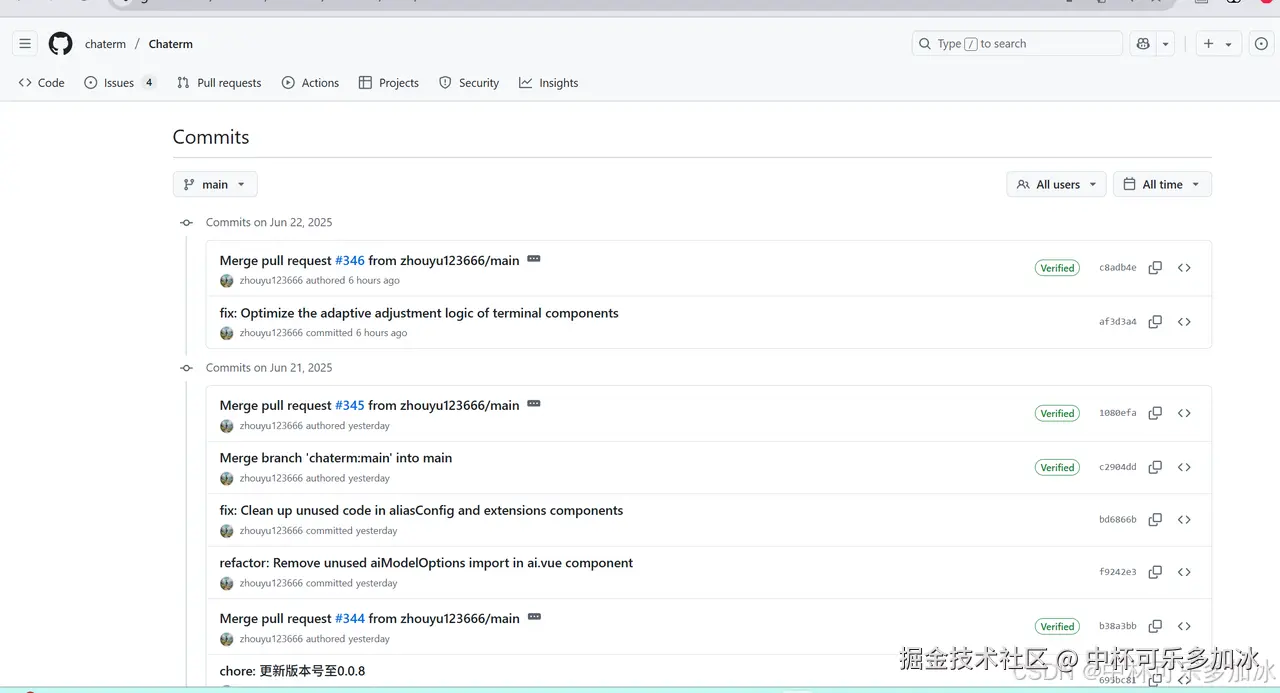Open the All users filter dropdown
This screenshot has height=693, width=1280.
point(1057,184)
